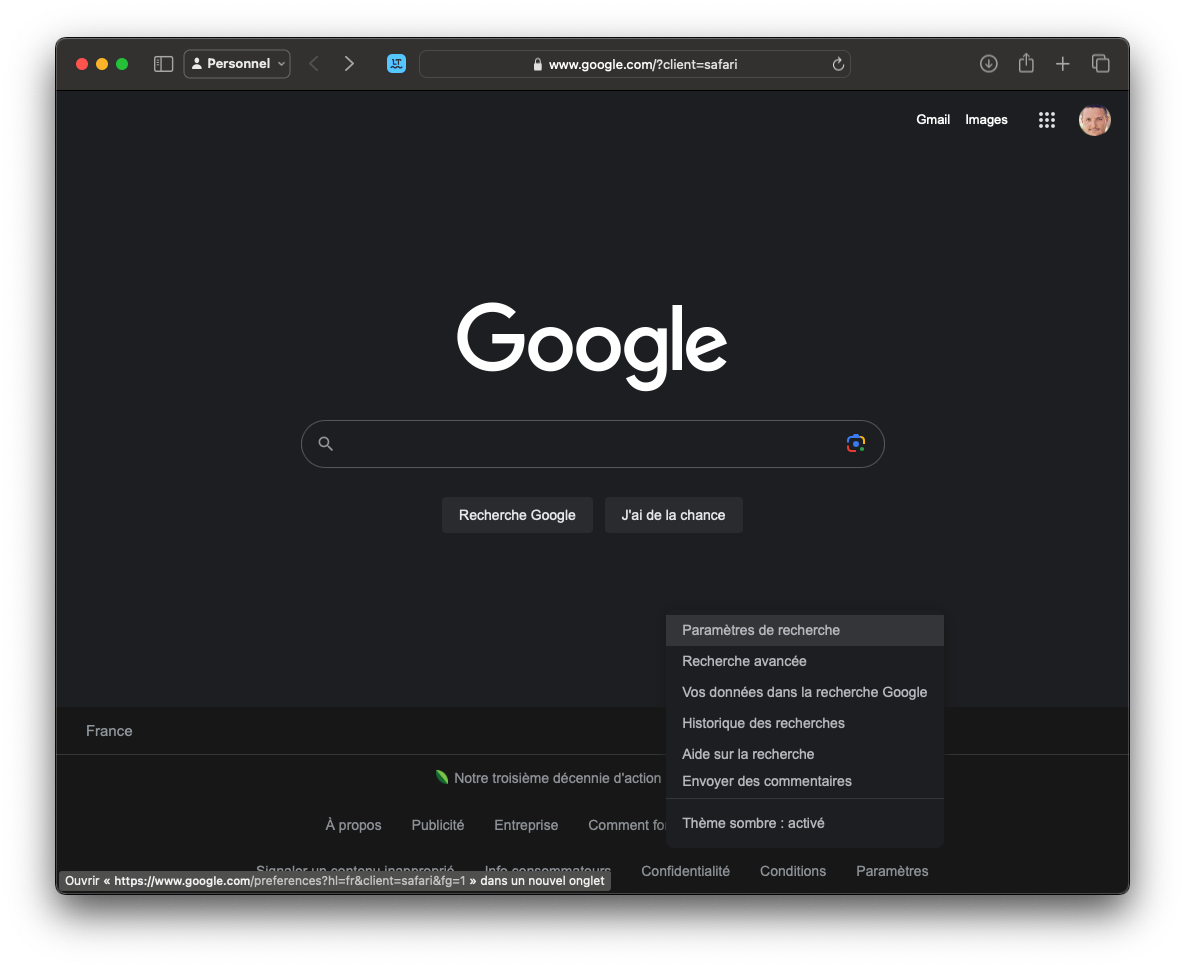The height and width of the screenshot is (968, 1185).
Task: Show the downloads icon in toolbar
Action: pos(989,64)
